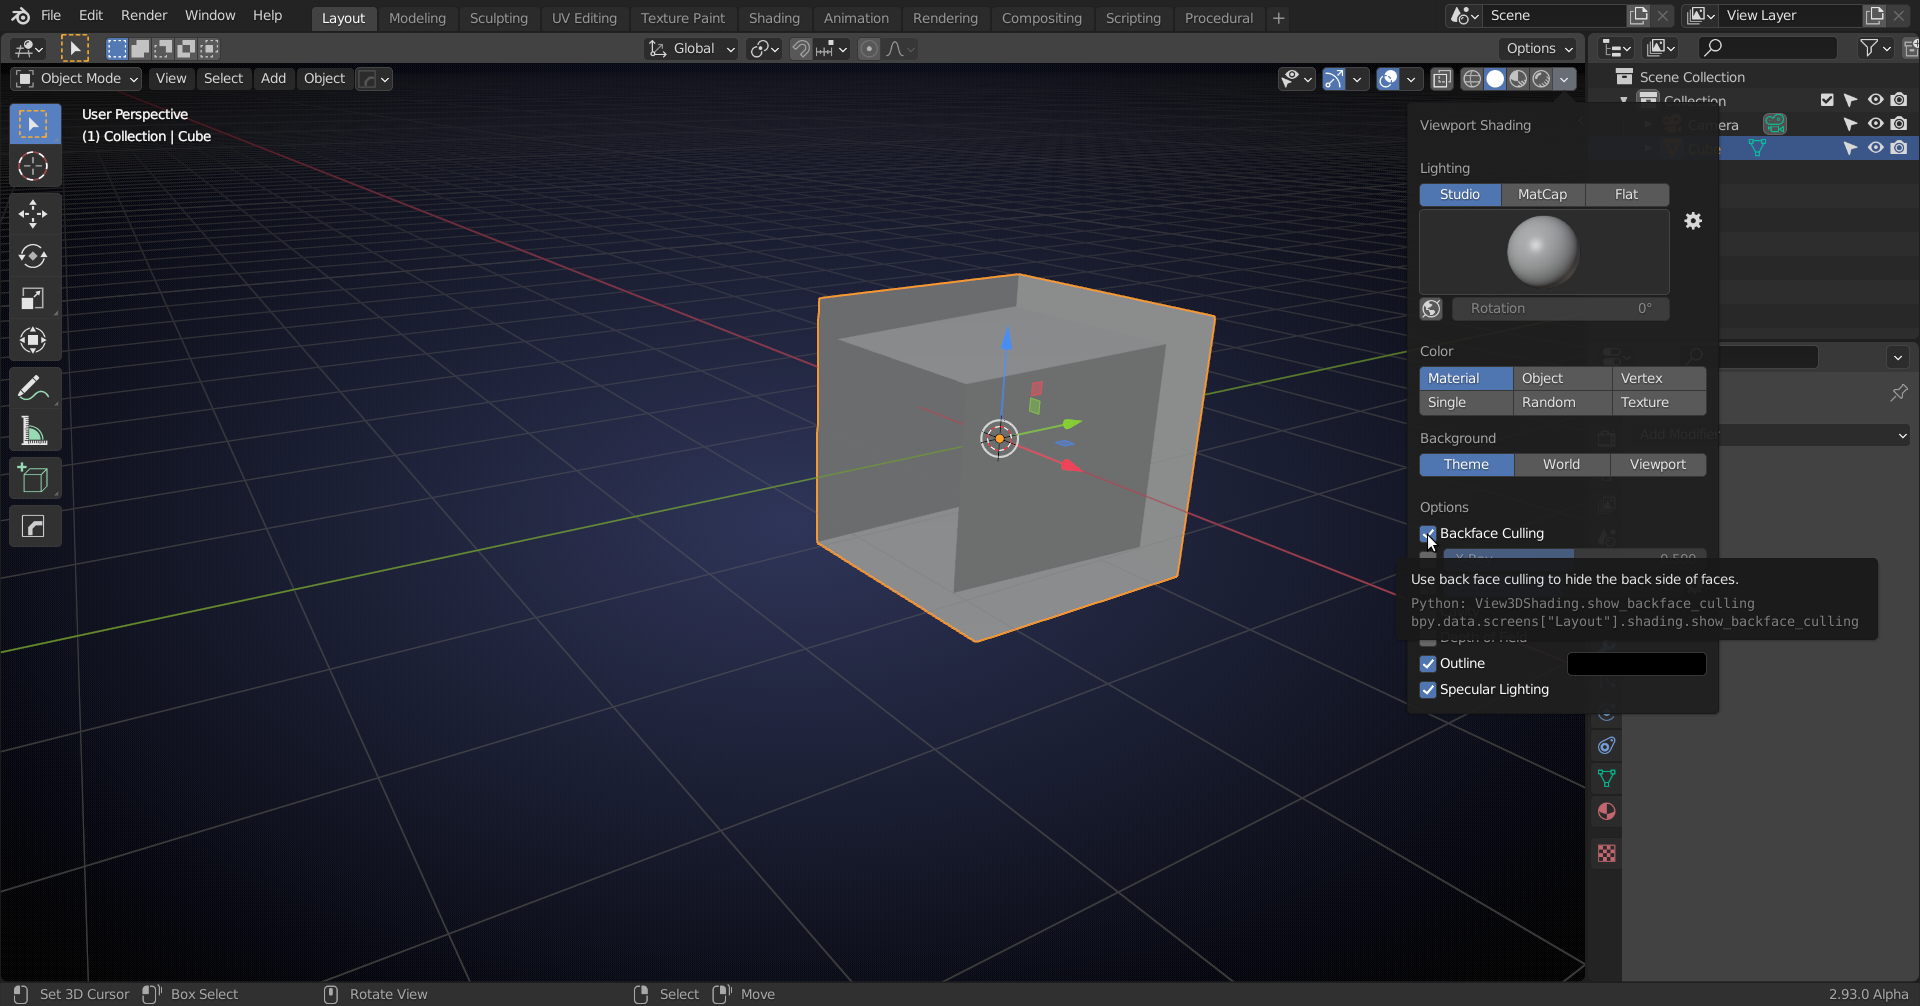
Task: Toggle viewport overlays button
Action: [1388, 79]
